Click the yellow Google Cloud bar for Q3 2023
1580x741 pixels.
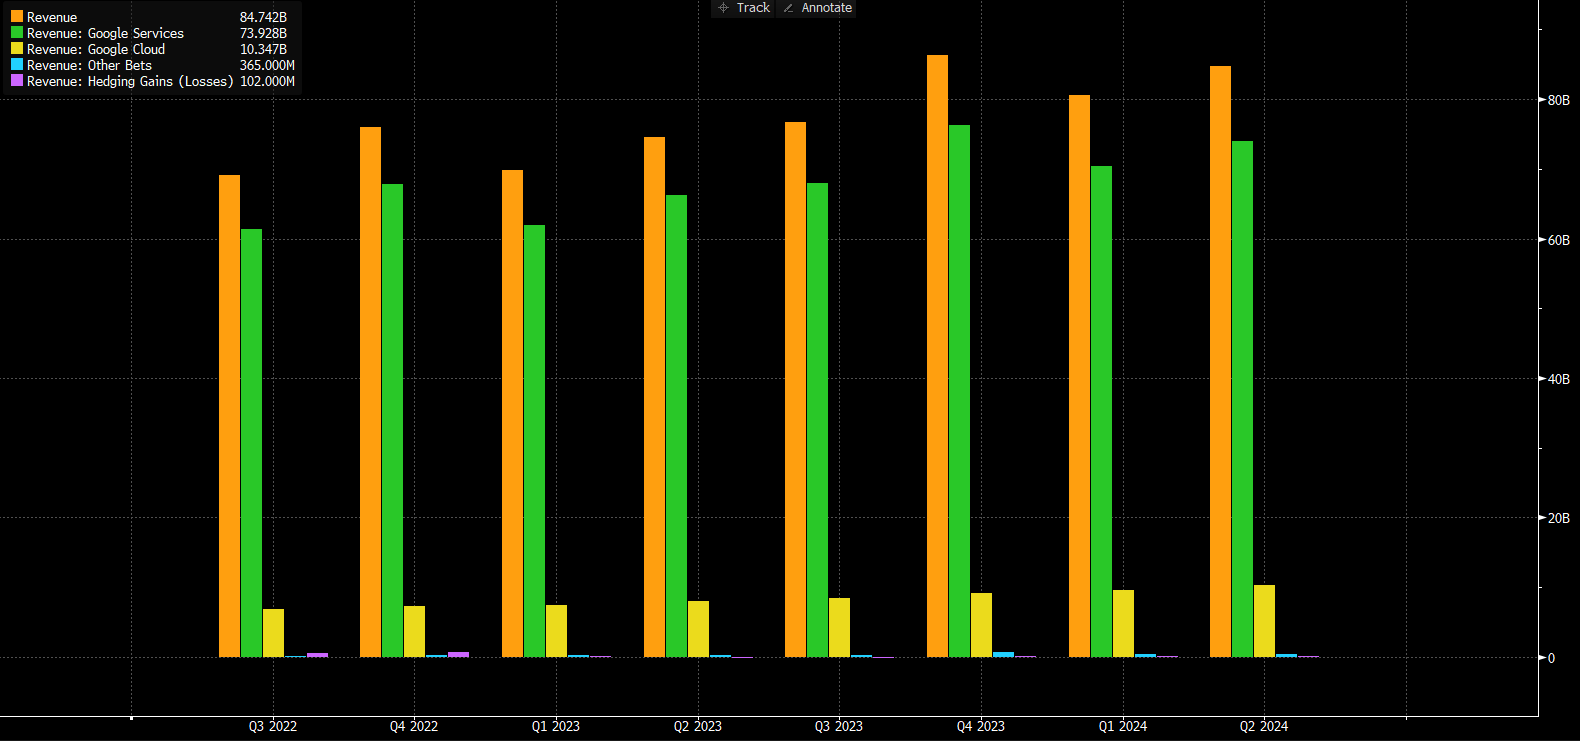pyautogui.click(x=839, y=627)
